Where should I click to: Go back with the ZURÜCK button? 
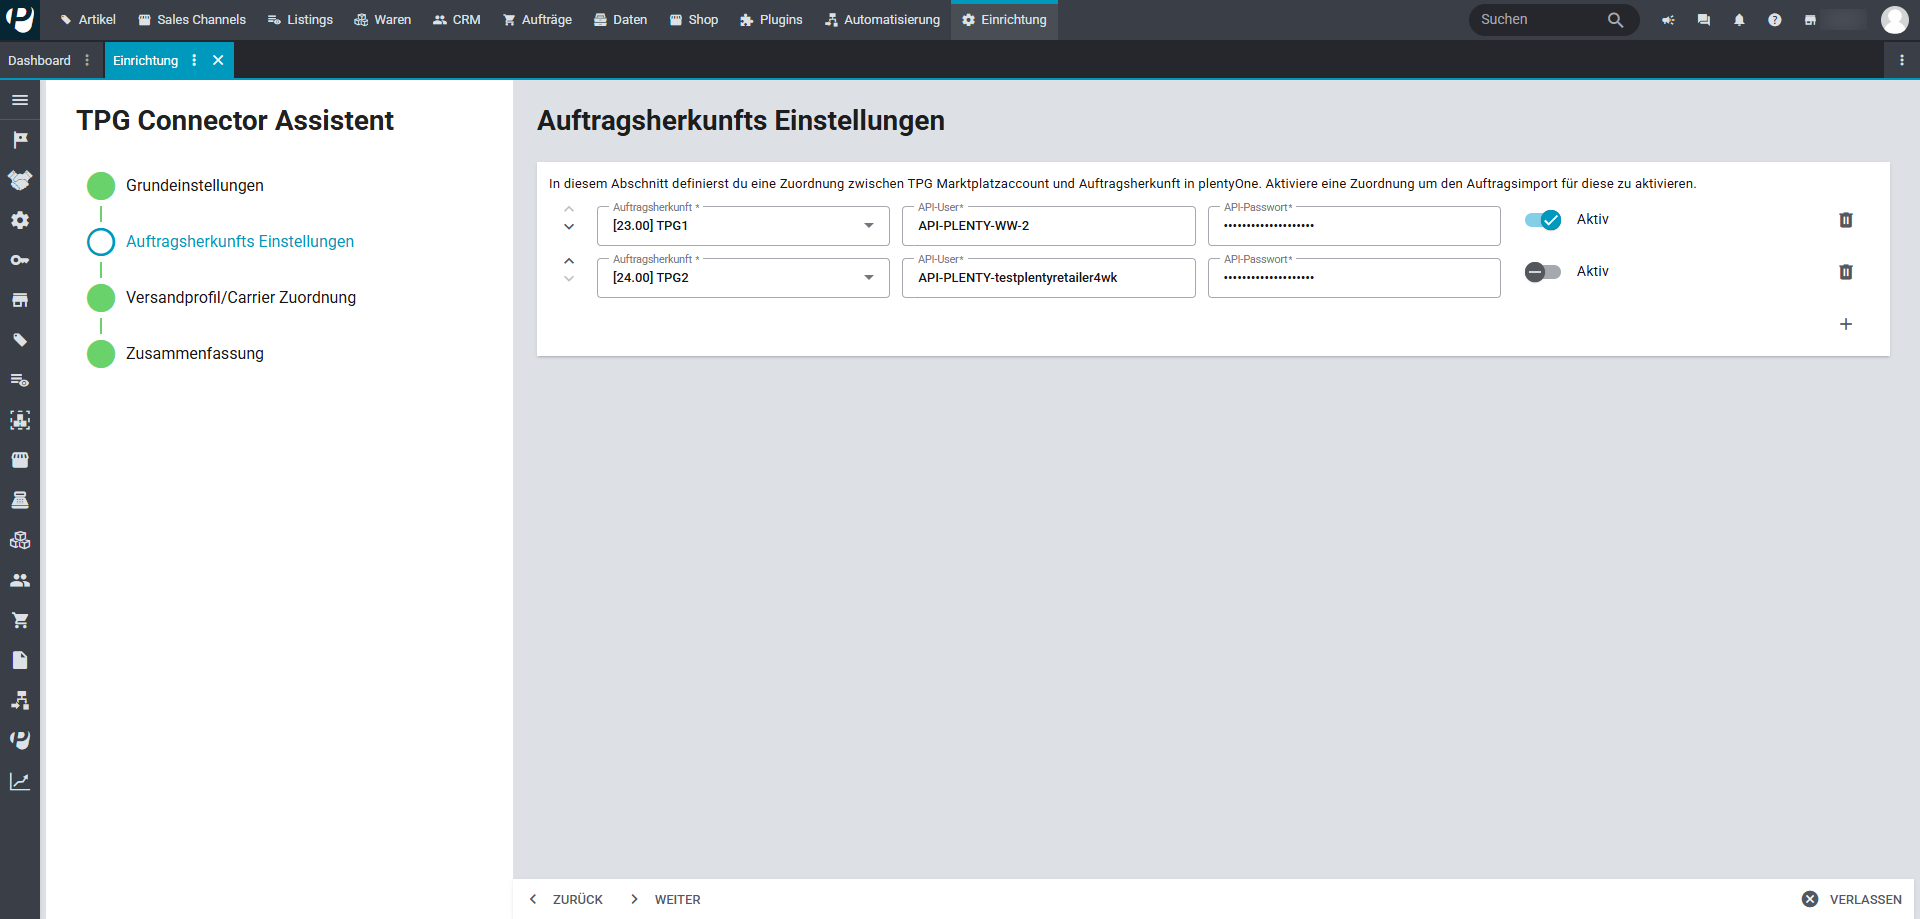click(566, 899)
